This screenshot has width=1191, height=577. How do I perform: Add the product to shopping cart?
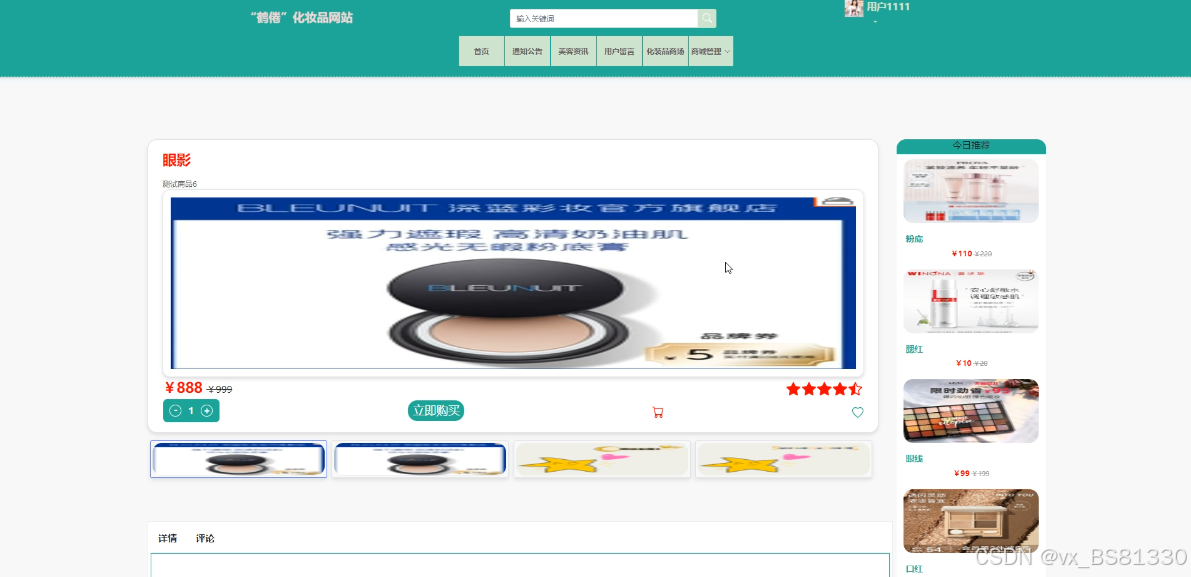pyautogui.click(x=658, y=413)
